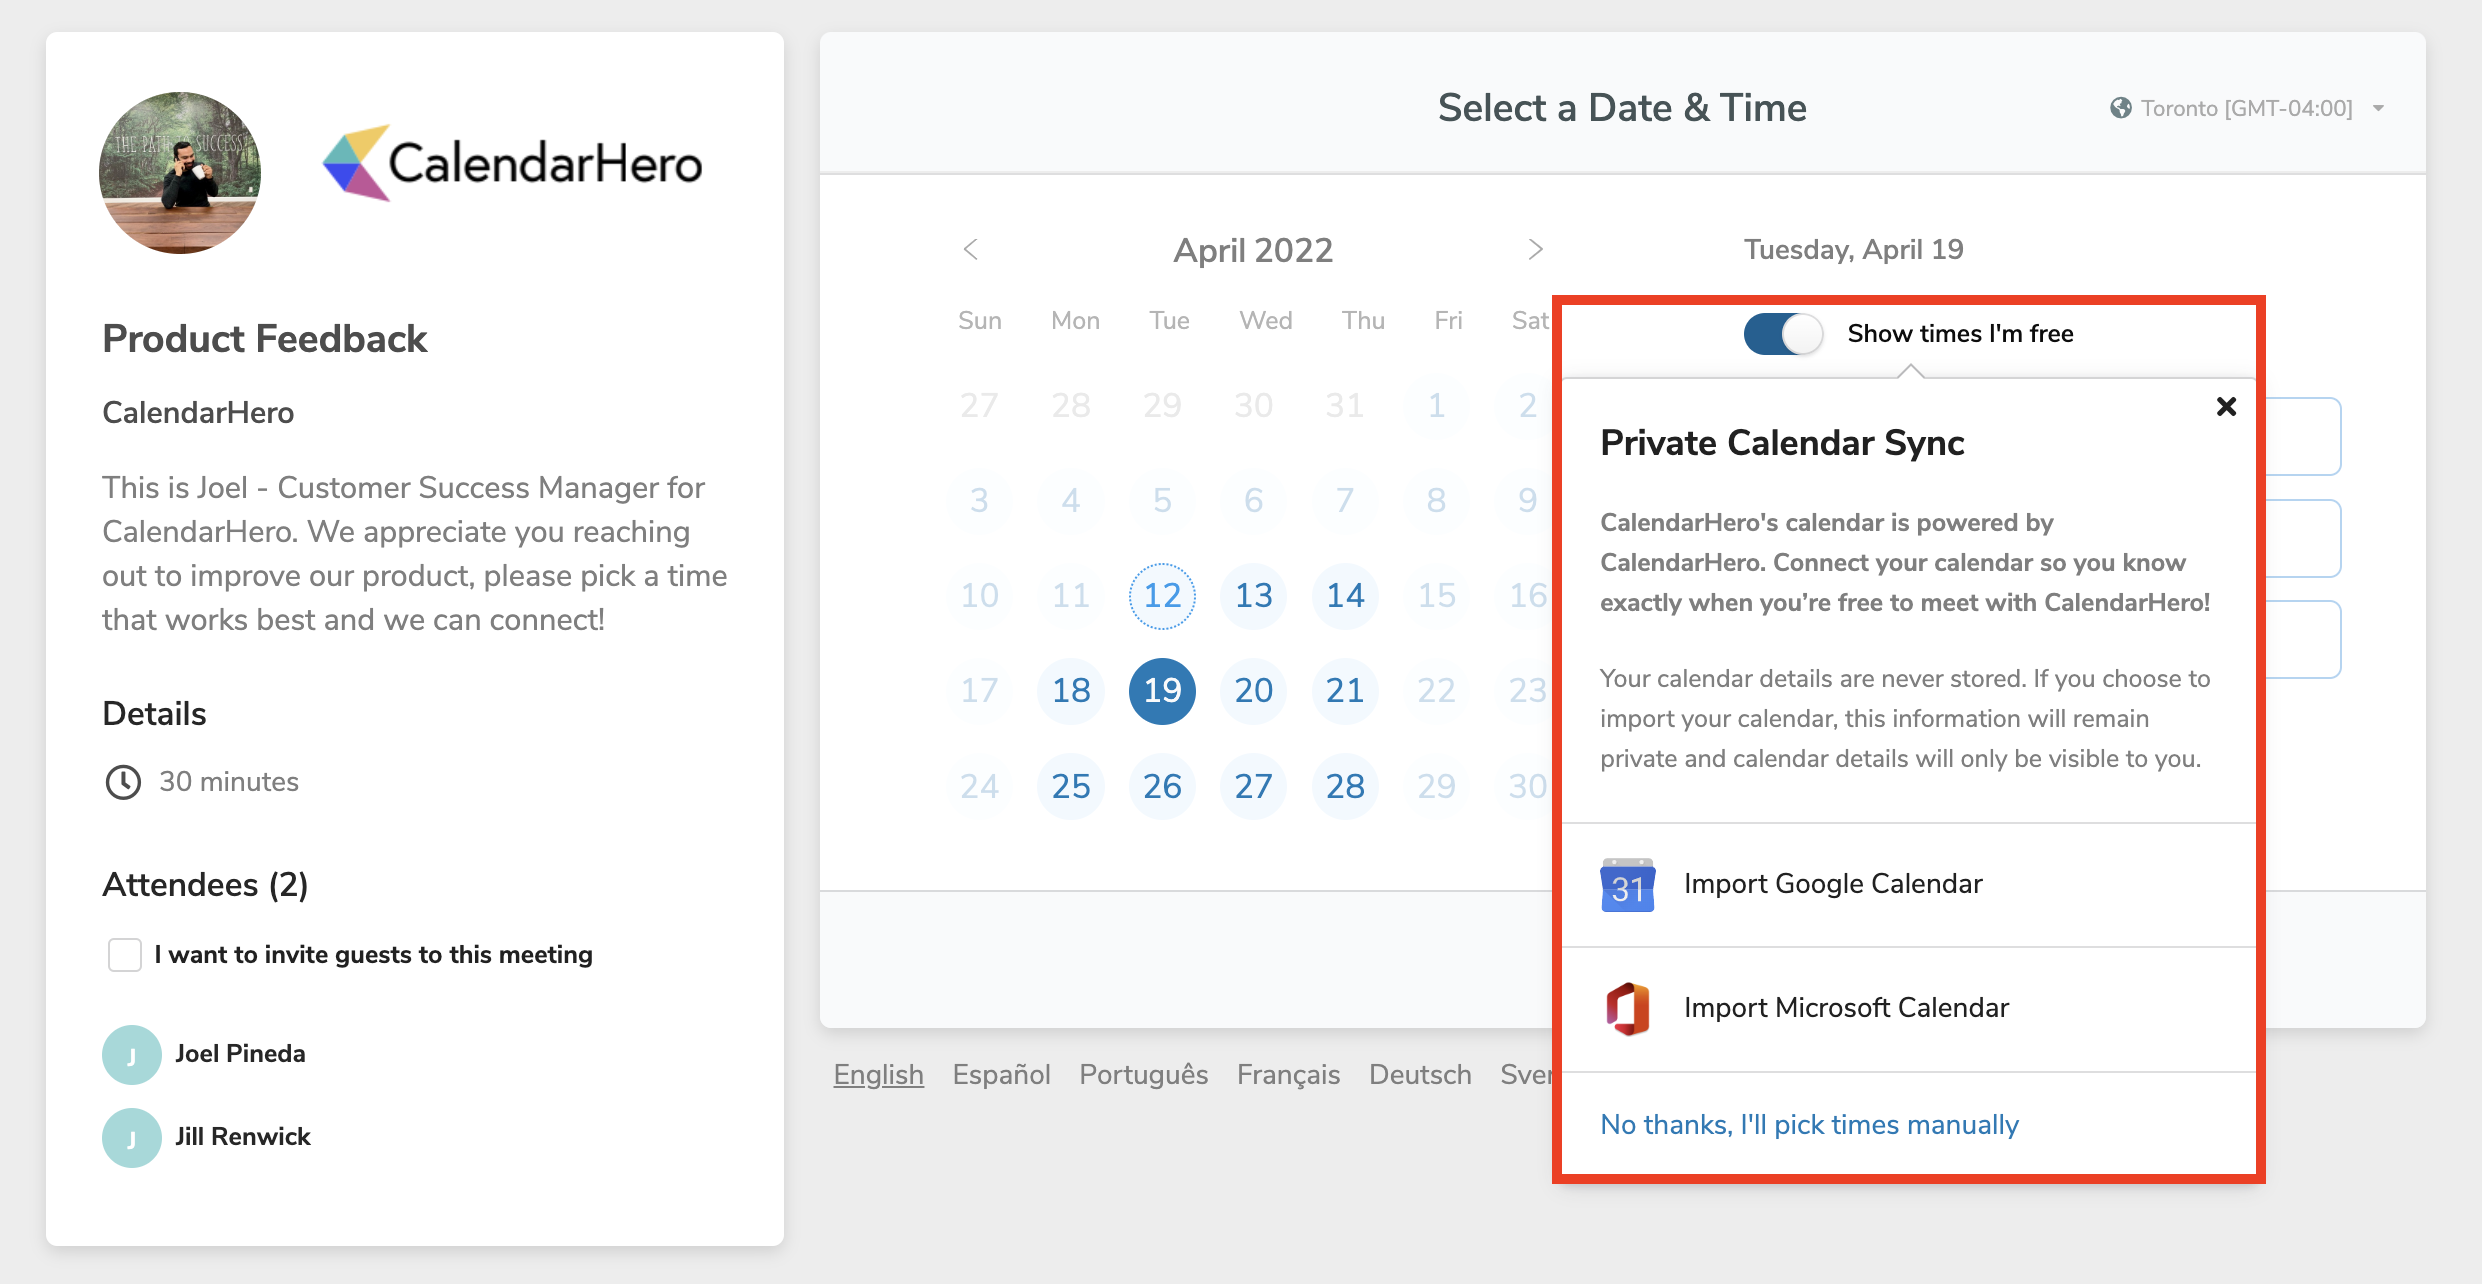Image resolution: width=2482 pixels, height=1284 pixels.
Task: Check the invite guests to meeting box
Action: [125, 955]
